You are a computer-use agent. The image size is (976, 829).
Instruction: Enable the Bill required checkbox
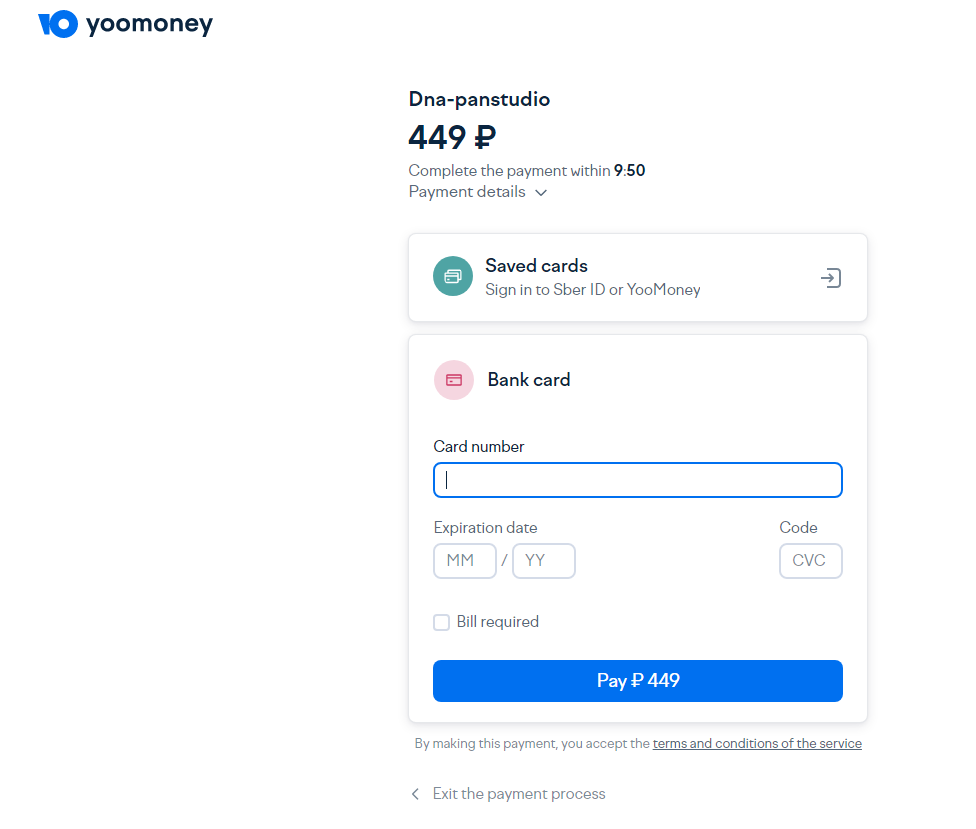tap(441, 623)
